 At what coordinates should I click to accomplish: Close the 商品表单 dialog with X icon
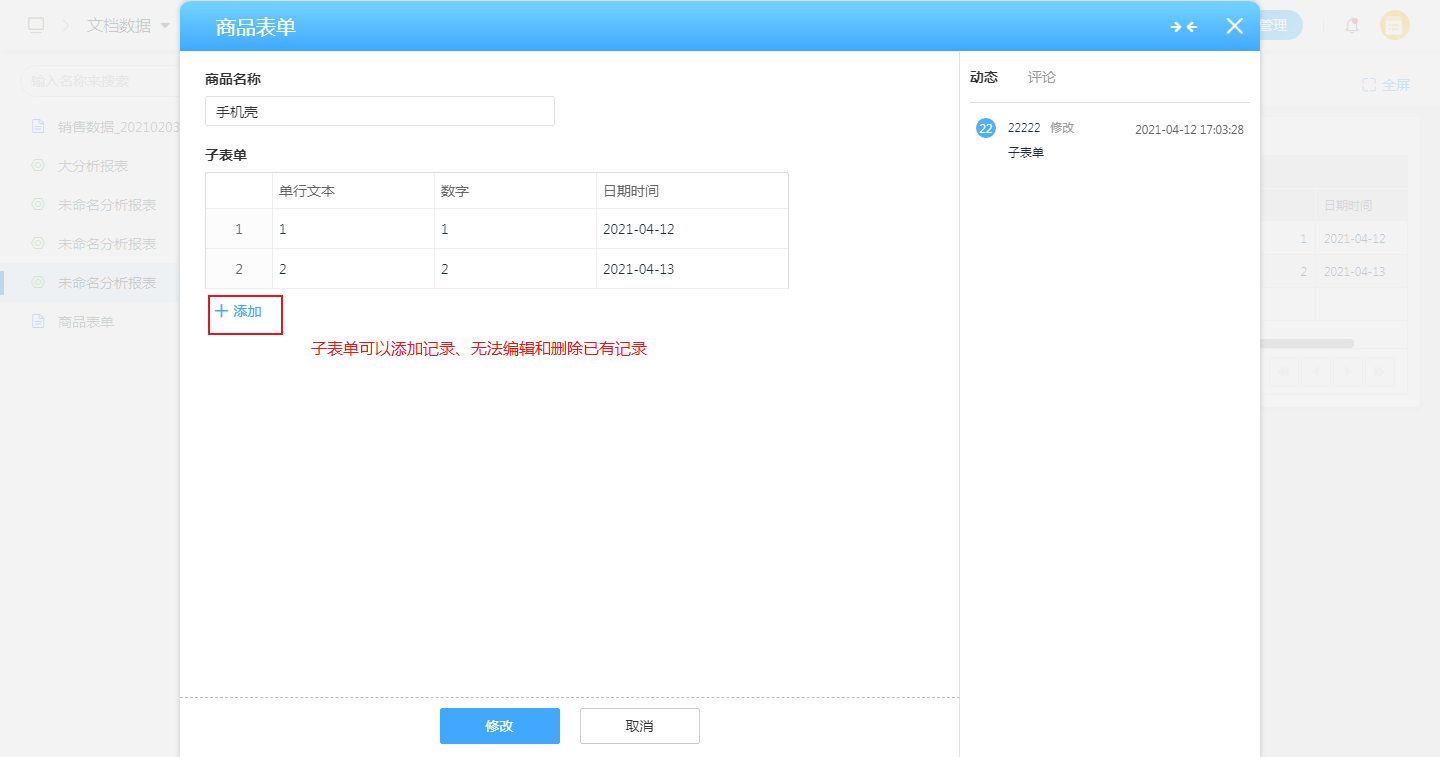coord(1235,26)
